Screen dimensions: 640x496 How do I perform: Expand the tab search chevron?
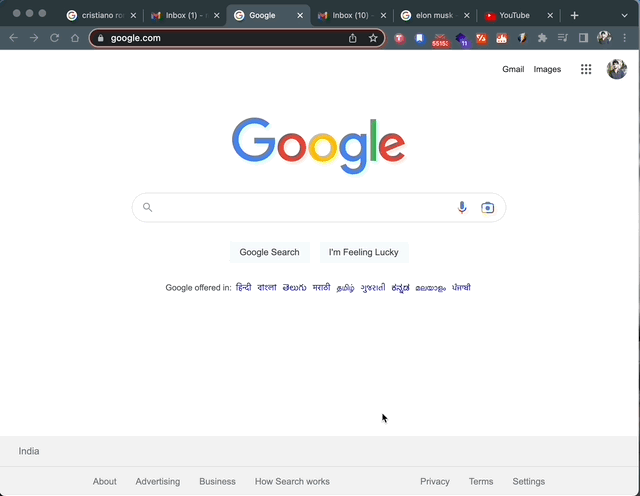pyautogui.click(x=624, y=16)
